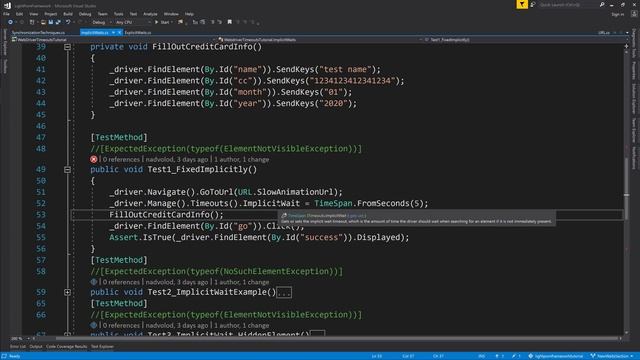Expand the collapsed ellipsis box after Test2_ImplicitWaitExample()
The width and height of the screenshot is (640, 360).
[x=284, y=293]
